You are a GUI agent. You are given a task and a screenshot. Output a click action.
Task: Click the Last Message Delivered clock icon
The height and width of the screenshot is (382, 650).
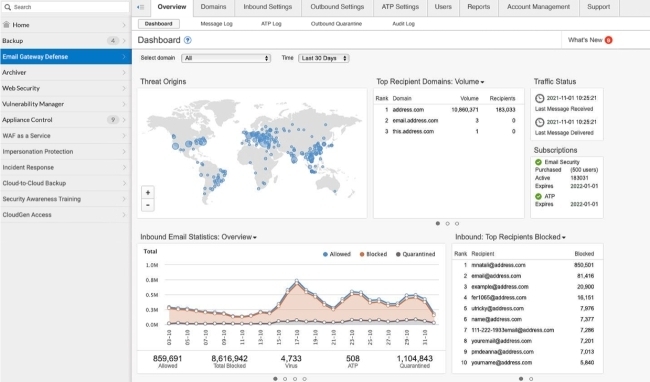[539, 122]
